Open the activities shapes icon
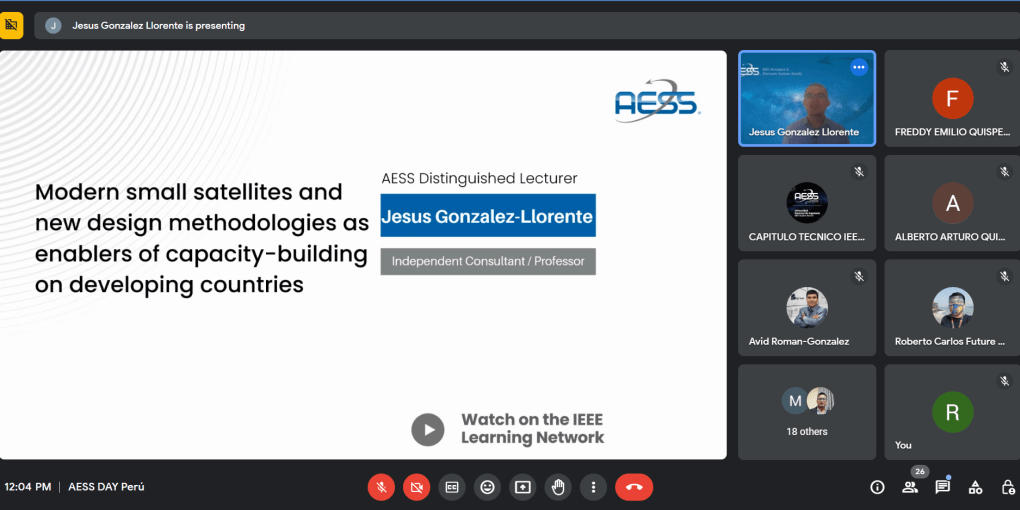Image resolution: width=1020 pixels, height=510 pixels. click(974, 487)
